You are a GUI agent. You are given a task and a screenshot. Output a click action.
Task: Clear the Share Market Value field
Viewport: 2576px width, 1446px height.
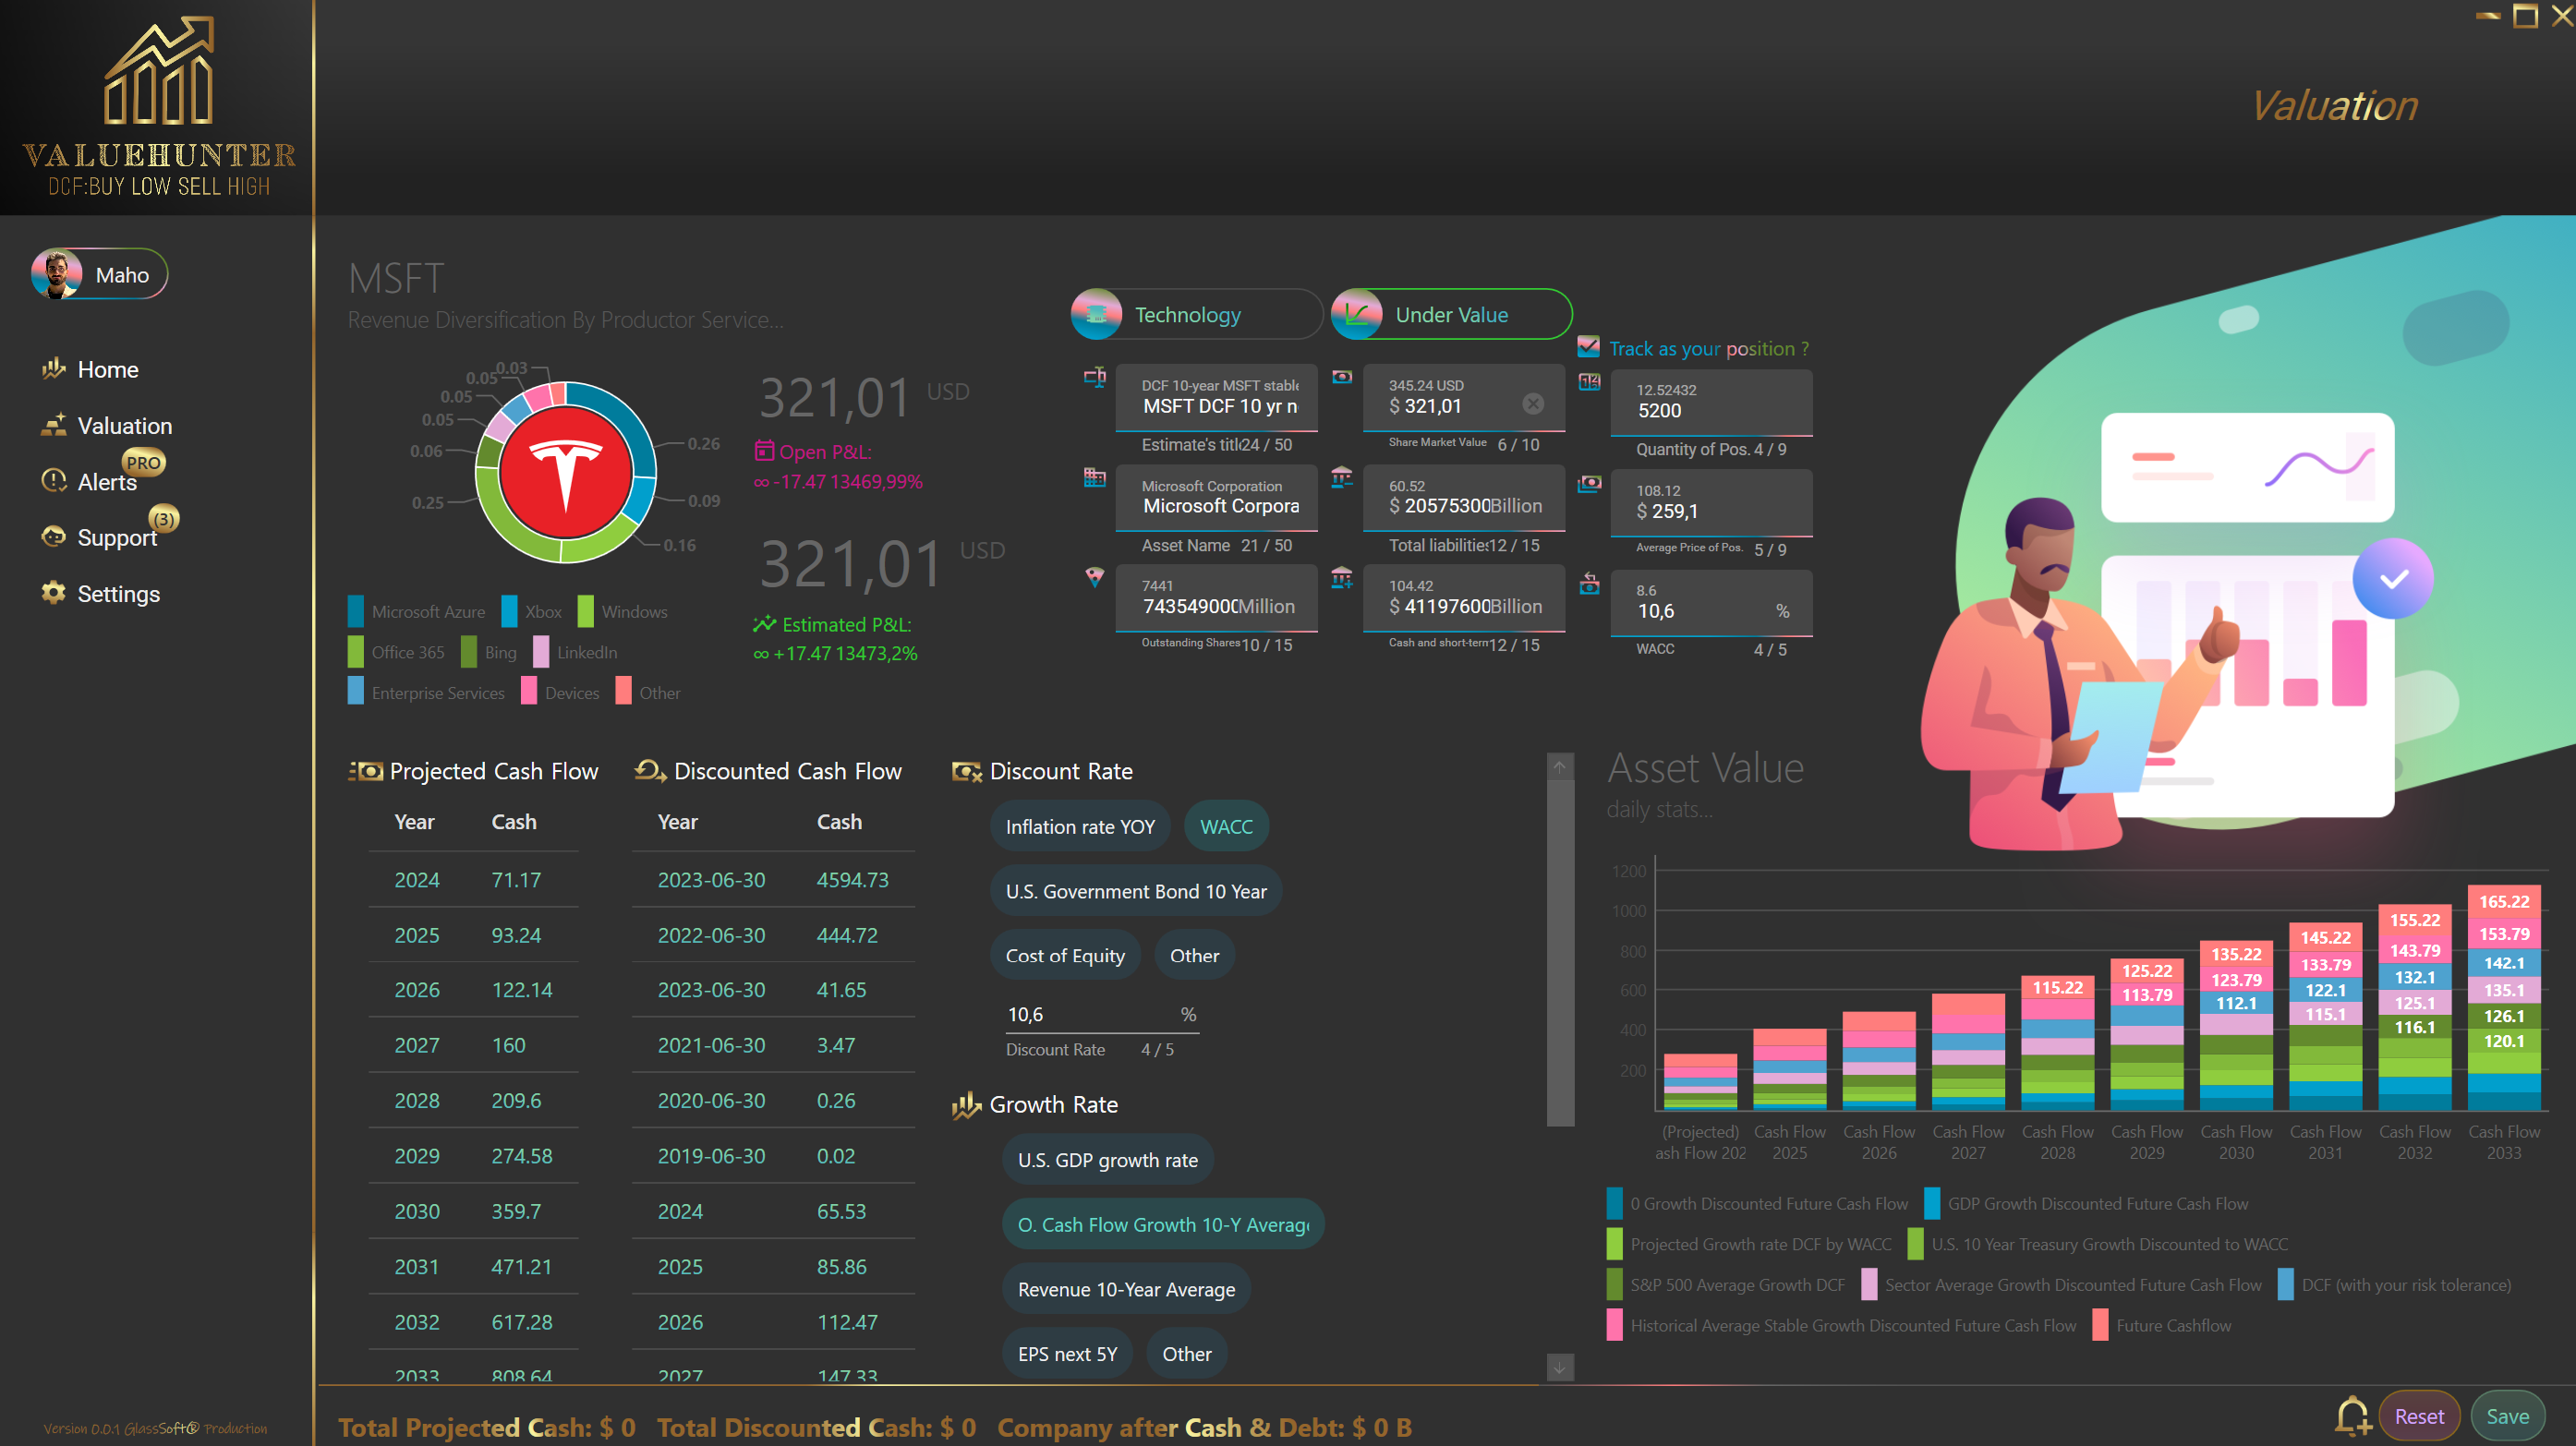click(x=1533, y=403)
